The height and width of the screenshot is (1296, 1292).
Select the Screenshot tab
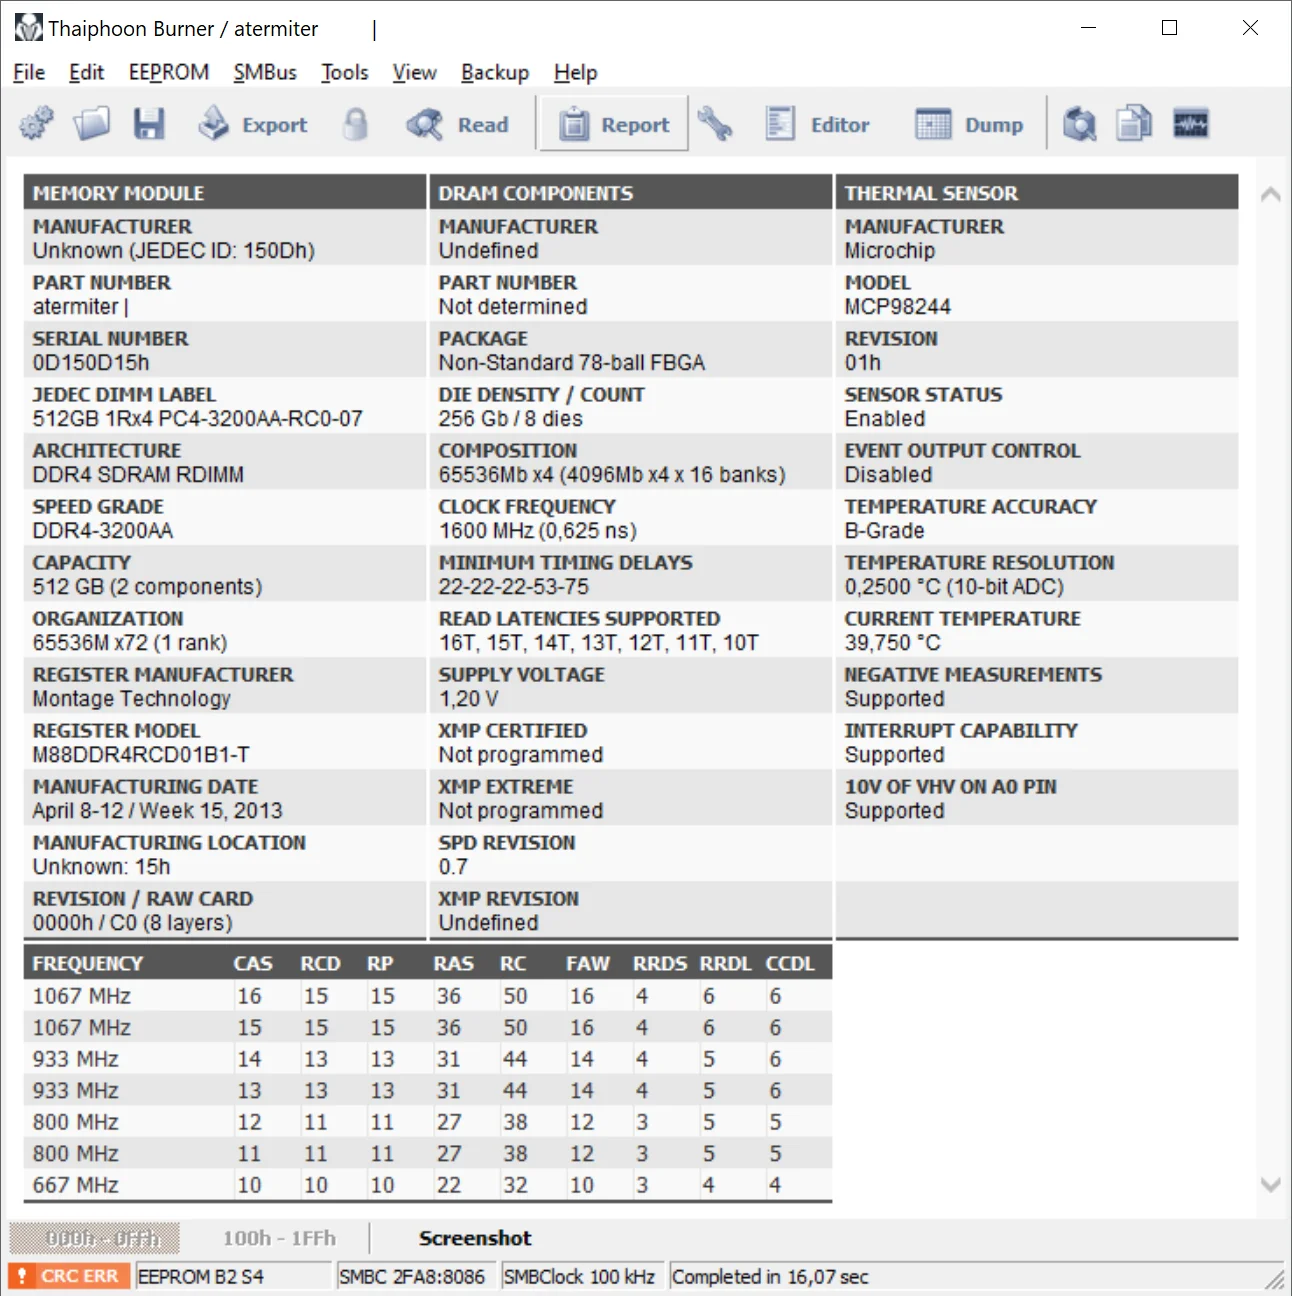click(x=475, y=1238)
